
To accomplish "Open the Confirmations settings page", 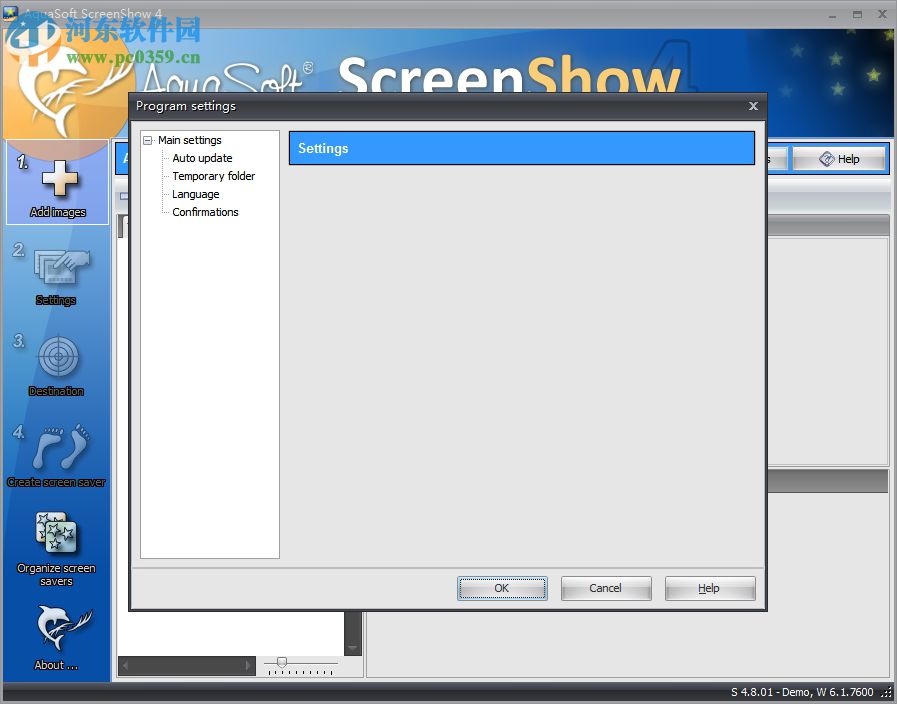I will (x=204, y=212).
